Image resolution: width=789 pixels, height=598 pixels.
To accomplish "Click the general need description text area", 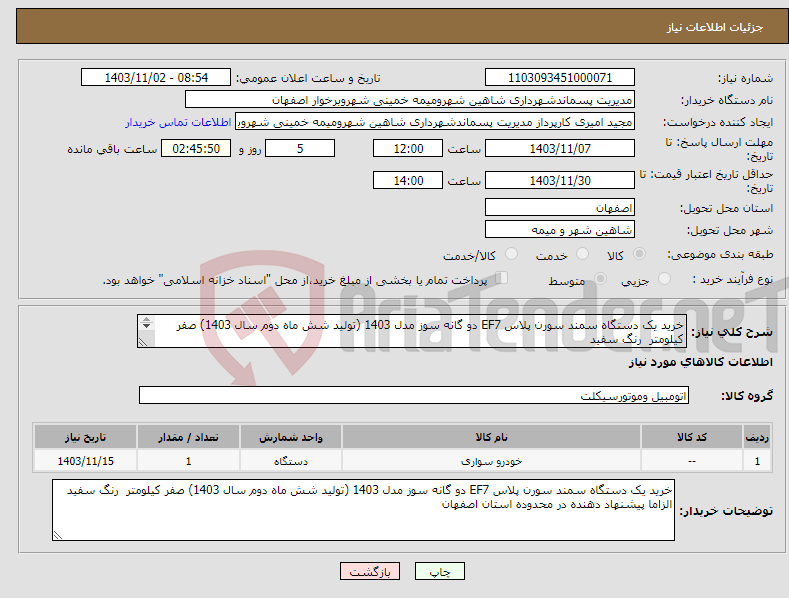I will [x=412, y=331].
